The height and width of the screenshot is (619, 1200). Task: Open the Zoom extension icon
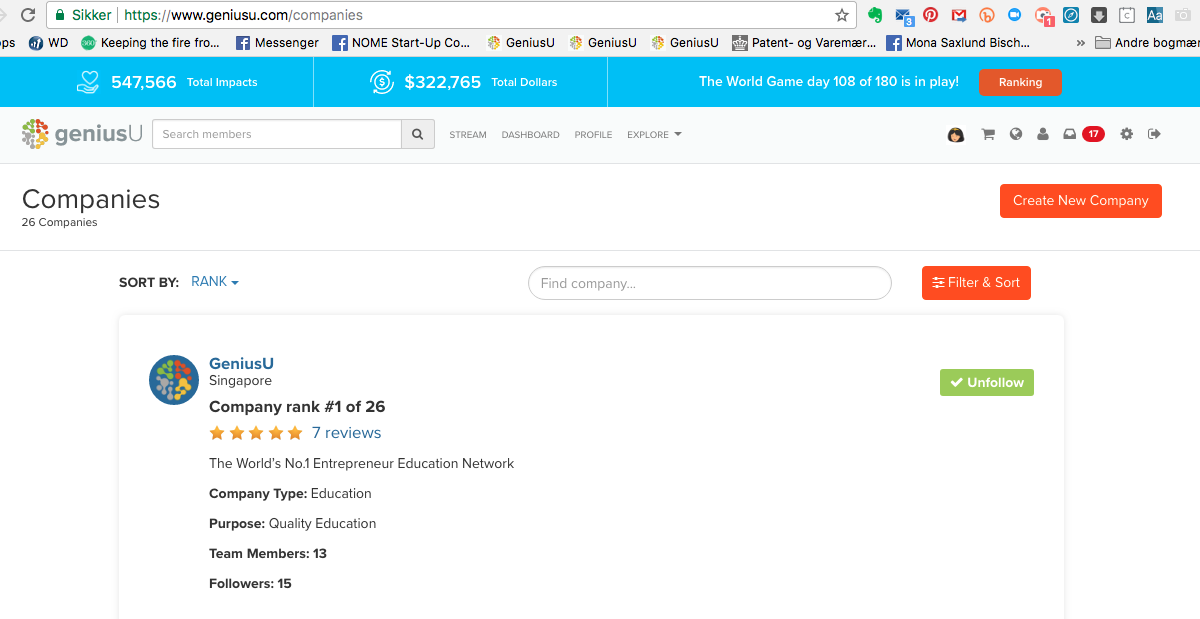(x=1014, y=15)
